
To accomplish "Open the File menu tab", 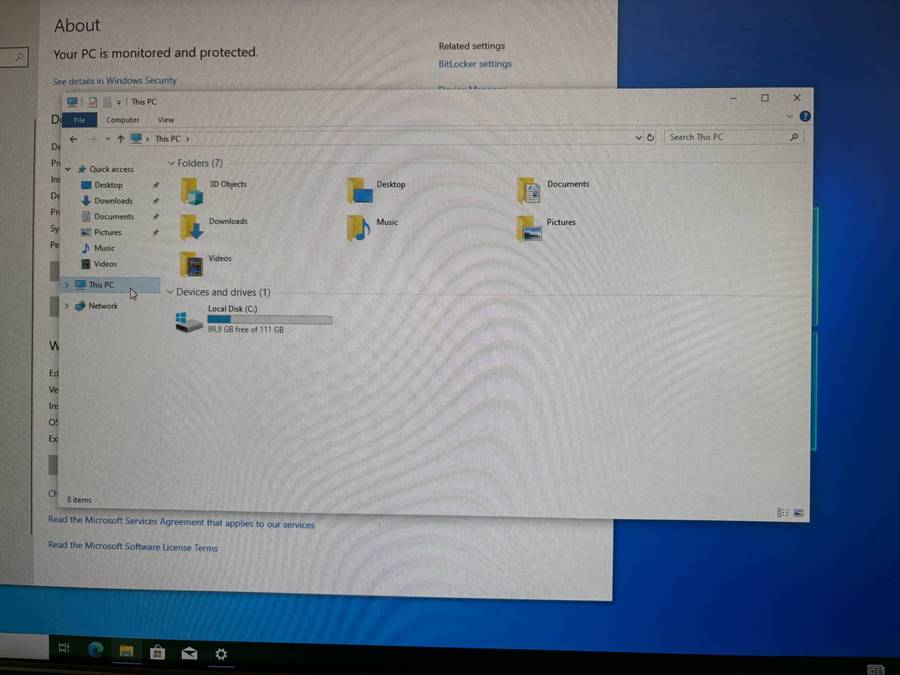I will [x=79, y=120].
